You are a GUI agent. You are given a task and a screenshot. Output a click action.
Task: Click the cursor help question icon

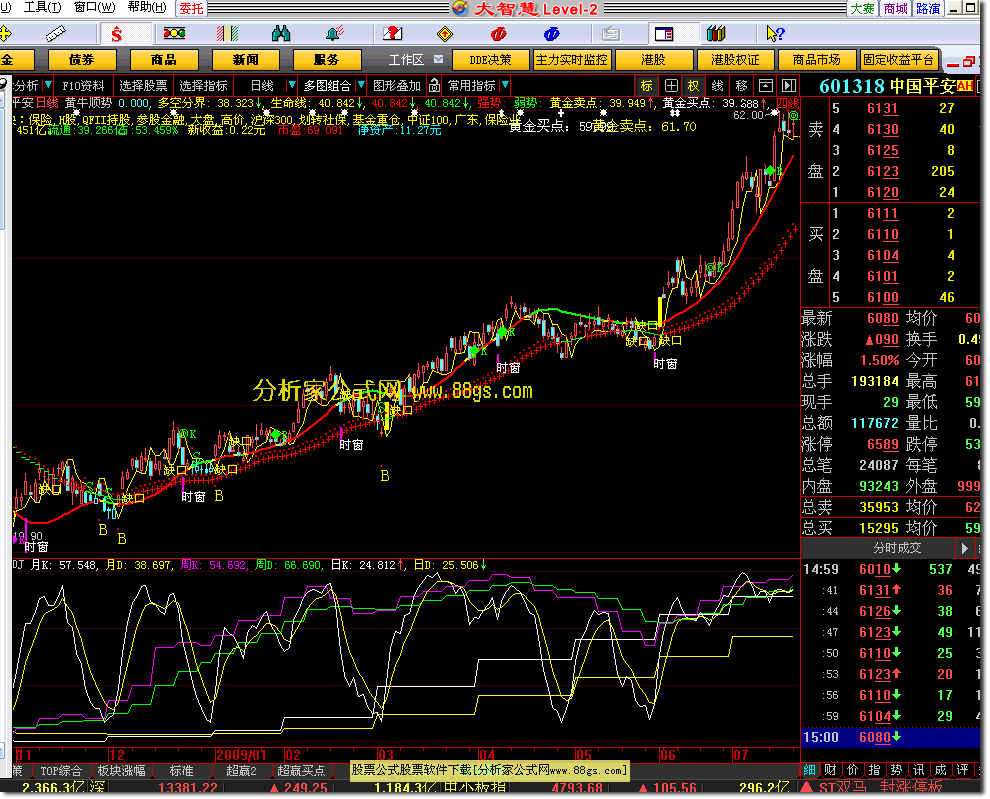pos(775,33)
